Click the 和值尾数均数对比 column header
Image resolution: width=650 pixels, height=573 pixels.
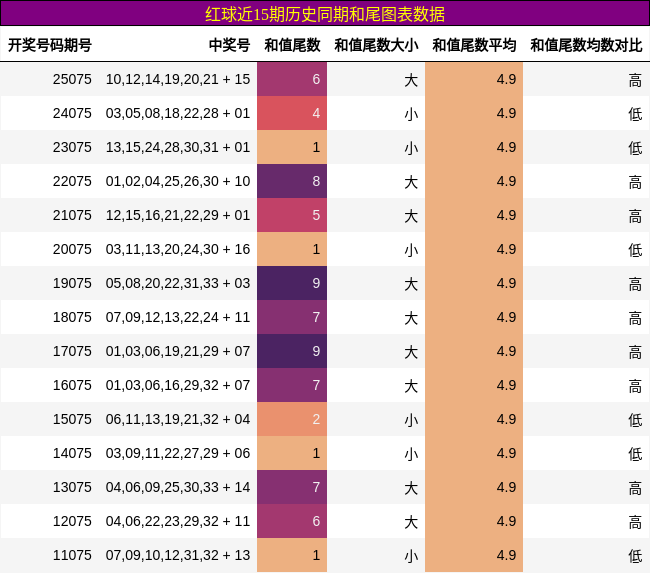(x=586, y=45)
